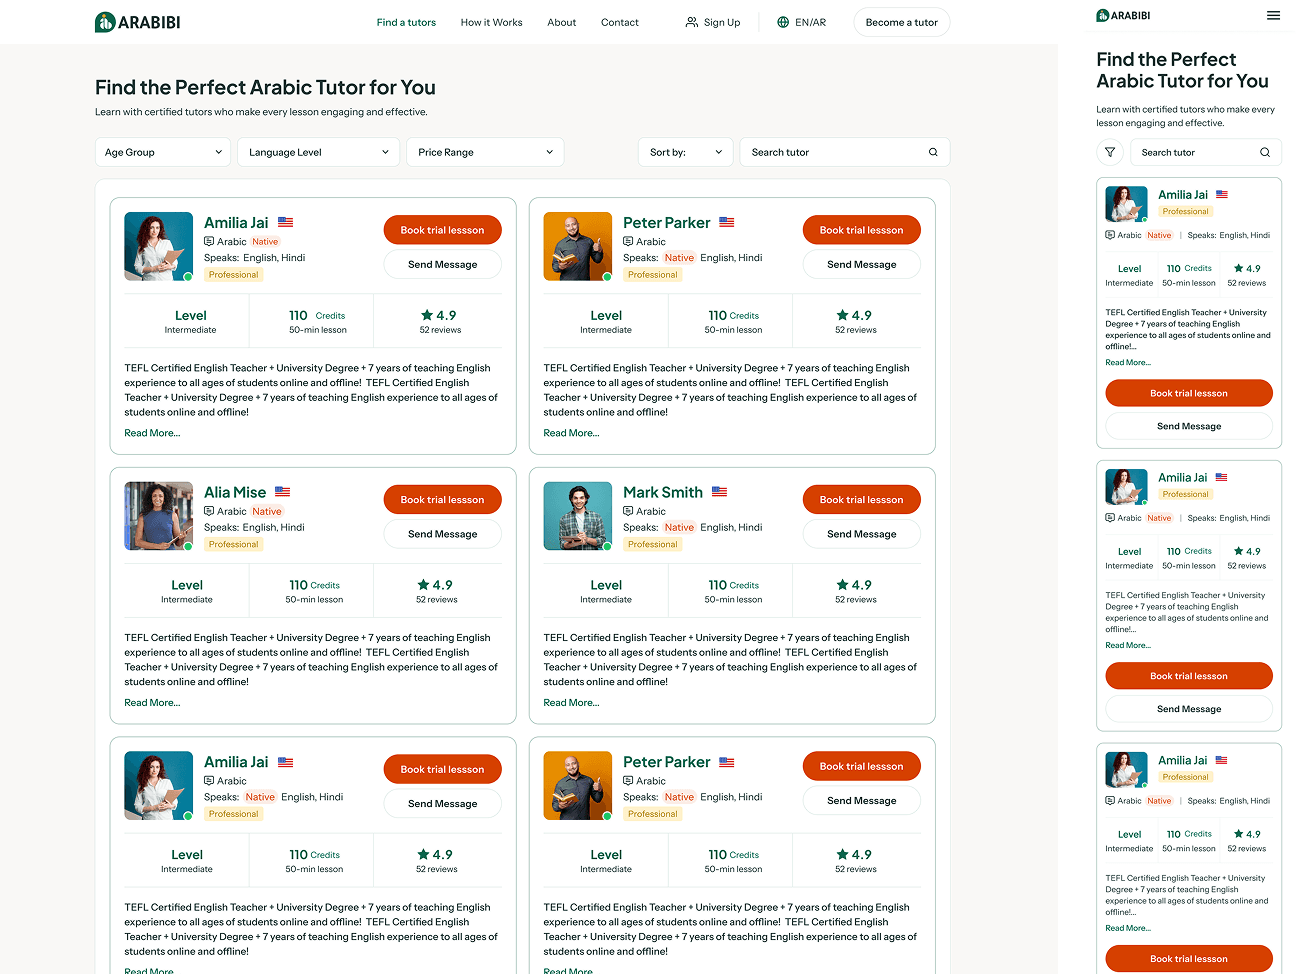
Task: Book a trial lesson with Mark Smith
Action: pos(862,500)
